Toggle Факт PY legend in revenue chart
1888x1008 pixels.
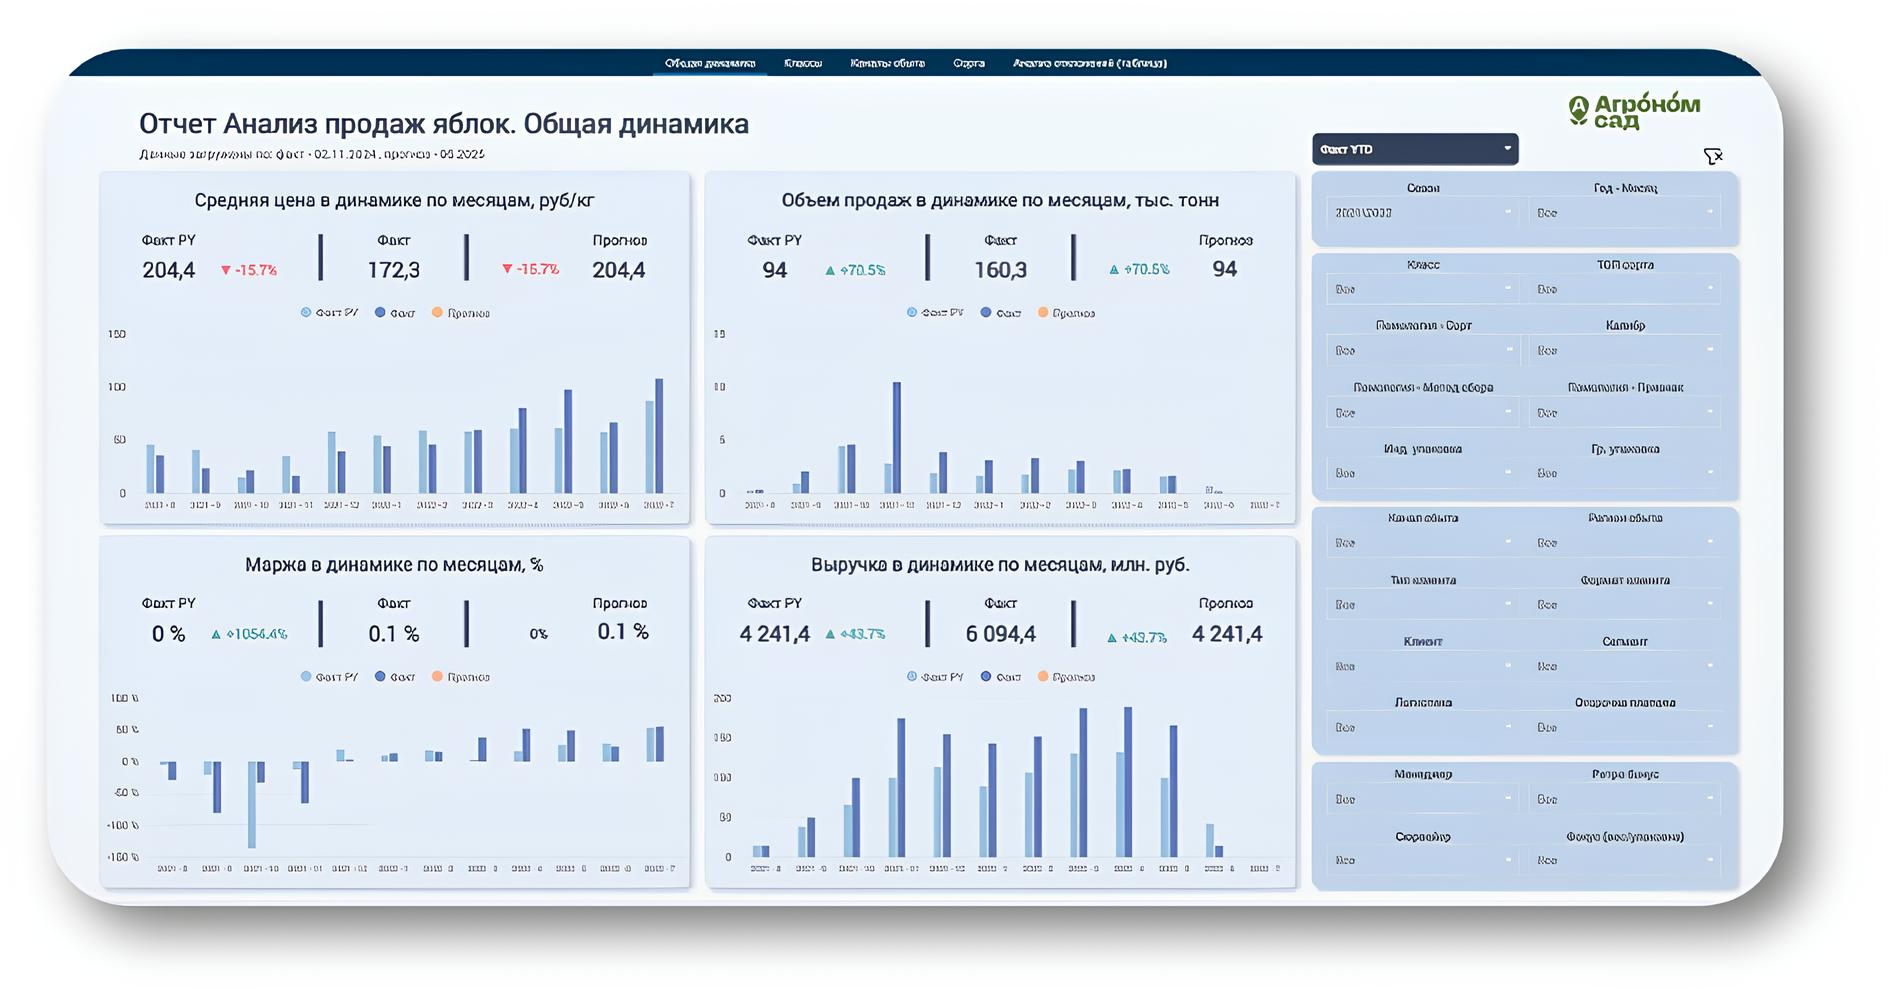coord(936,677)
